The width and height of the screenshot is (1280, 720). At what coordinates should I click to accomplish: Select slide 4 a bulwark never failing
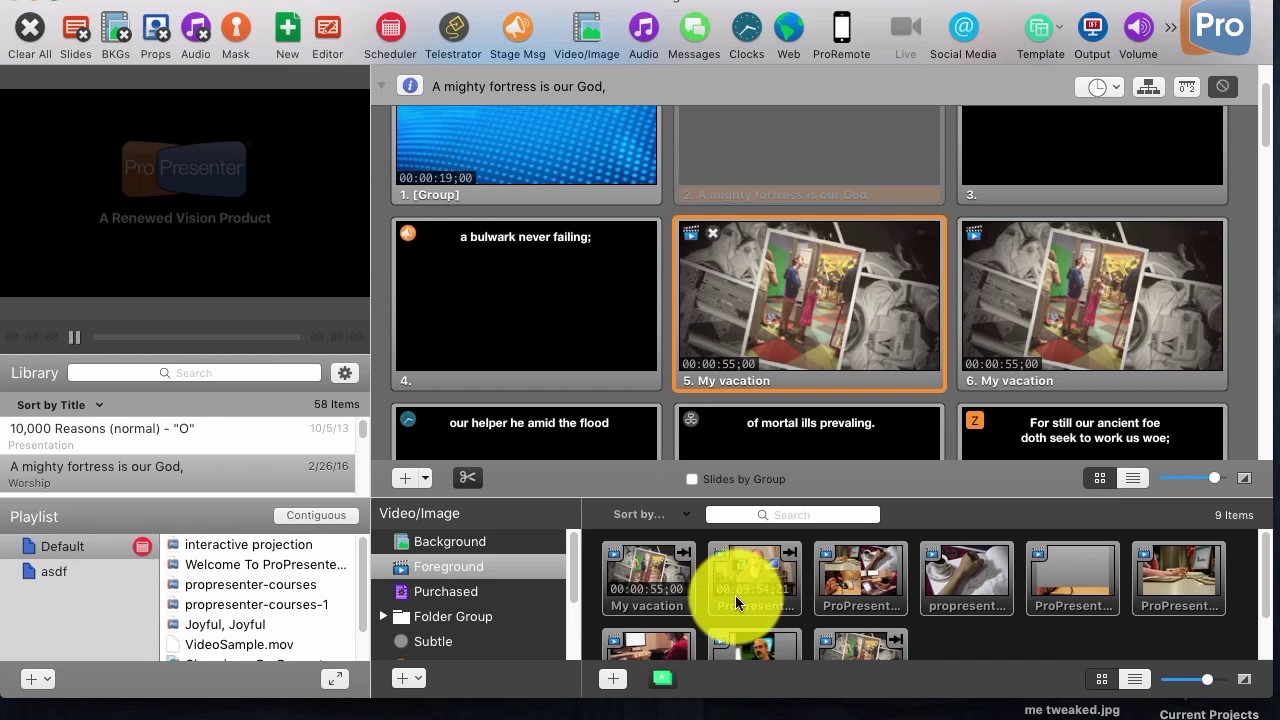pos(526,304)
